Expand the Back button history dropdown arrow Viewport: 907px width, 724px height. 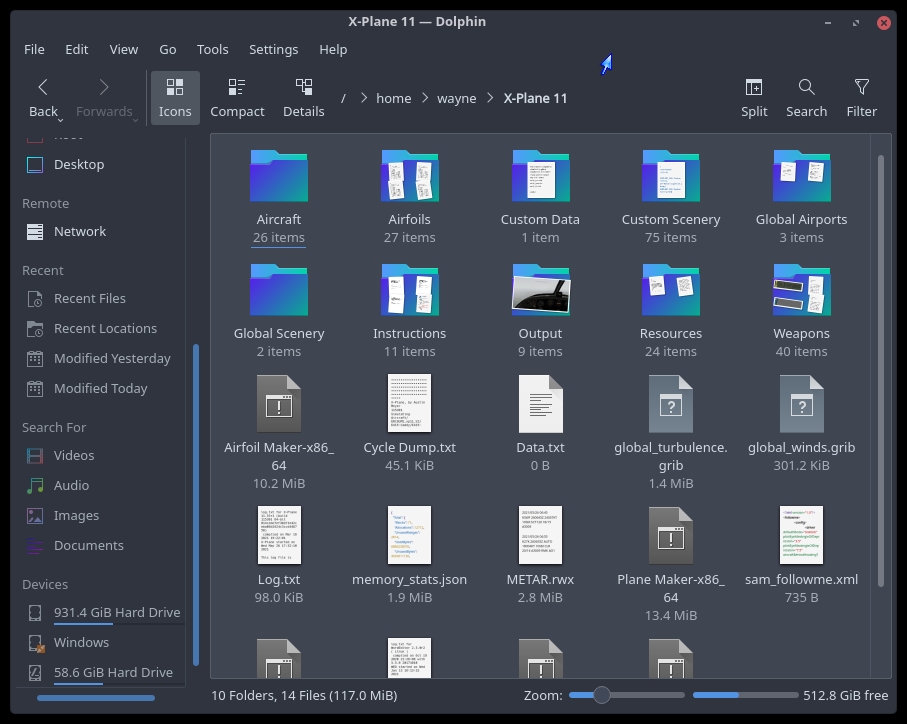coord(62,119)
